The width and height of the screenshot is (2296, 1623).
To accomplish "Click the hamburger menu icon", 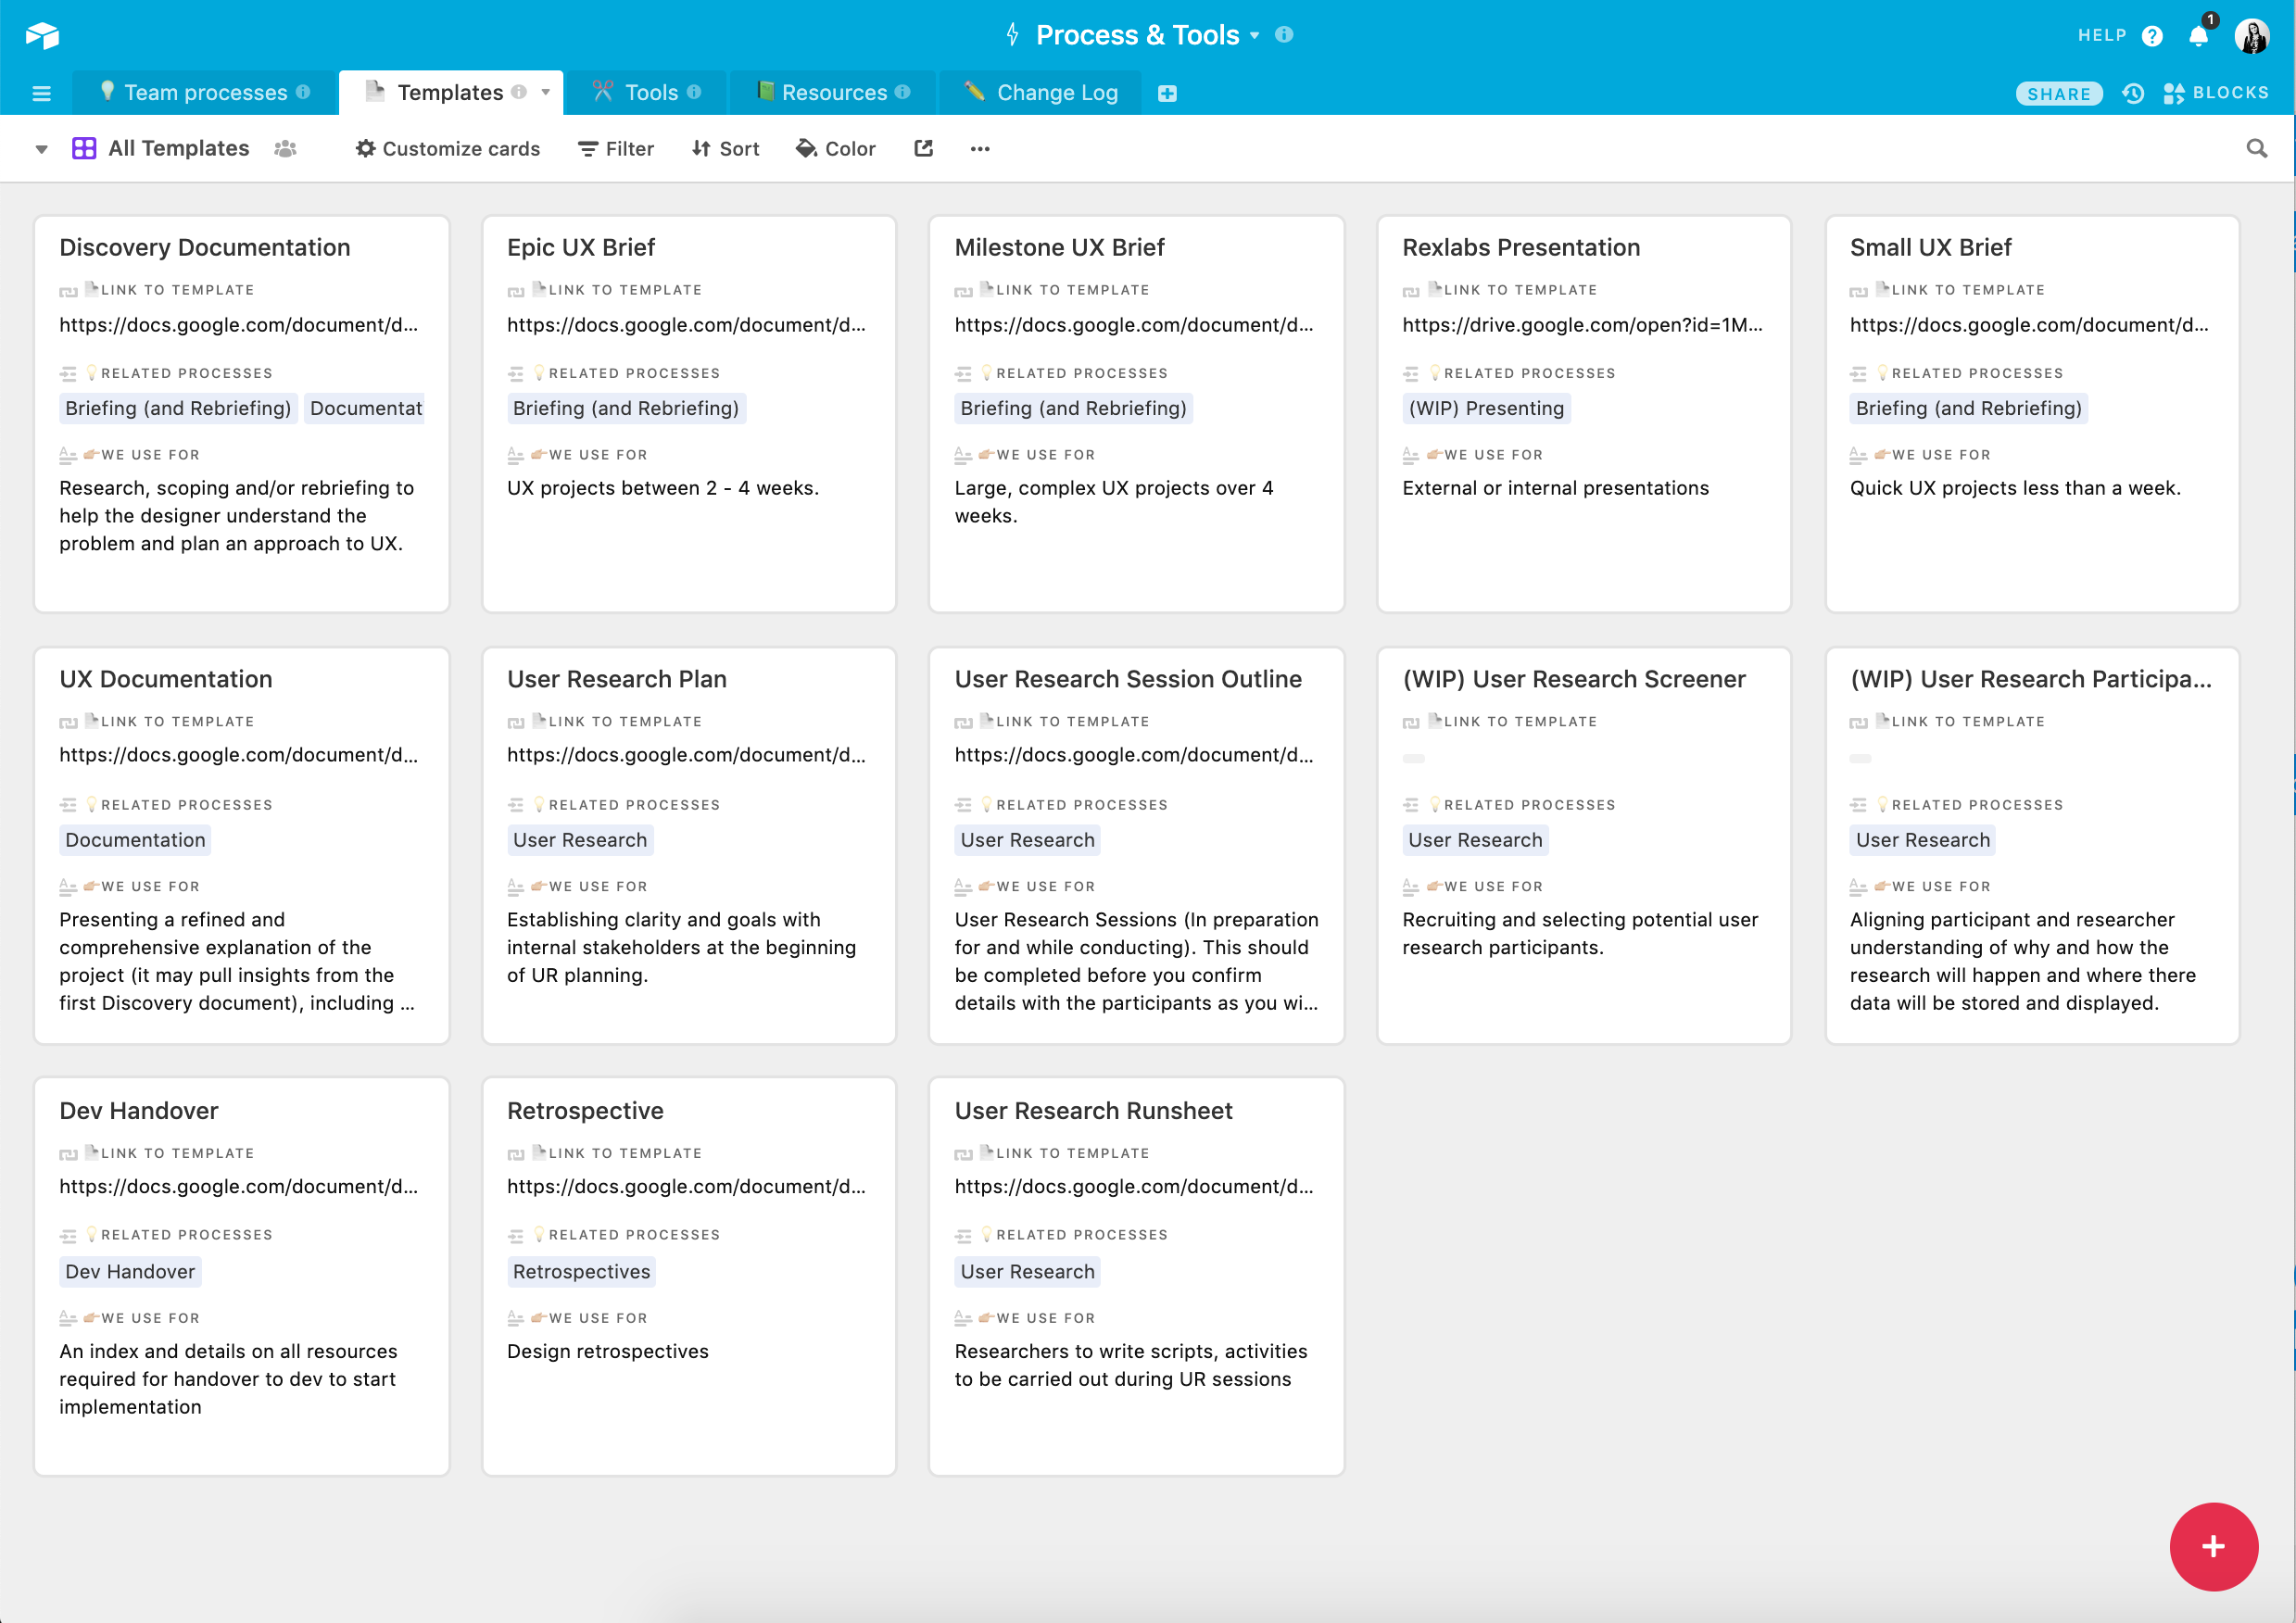I will tap(41, 92).
